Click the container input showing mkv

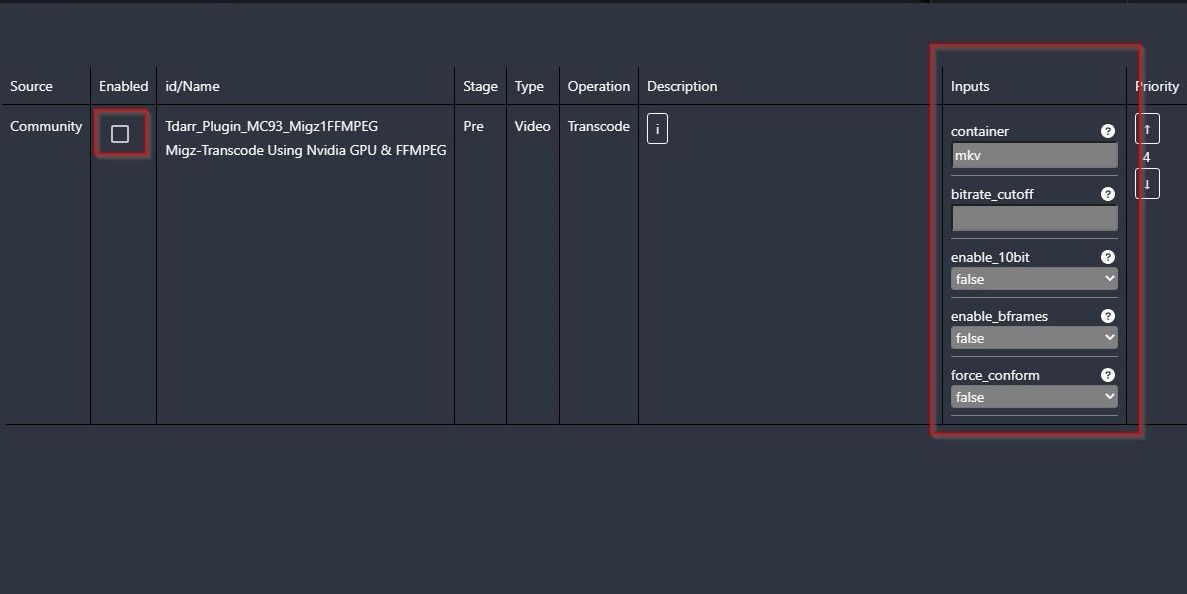click(1033, 156)
